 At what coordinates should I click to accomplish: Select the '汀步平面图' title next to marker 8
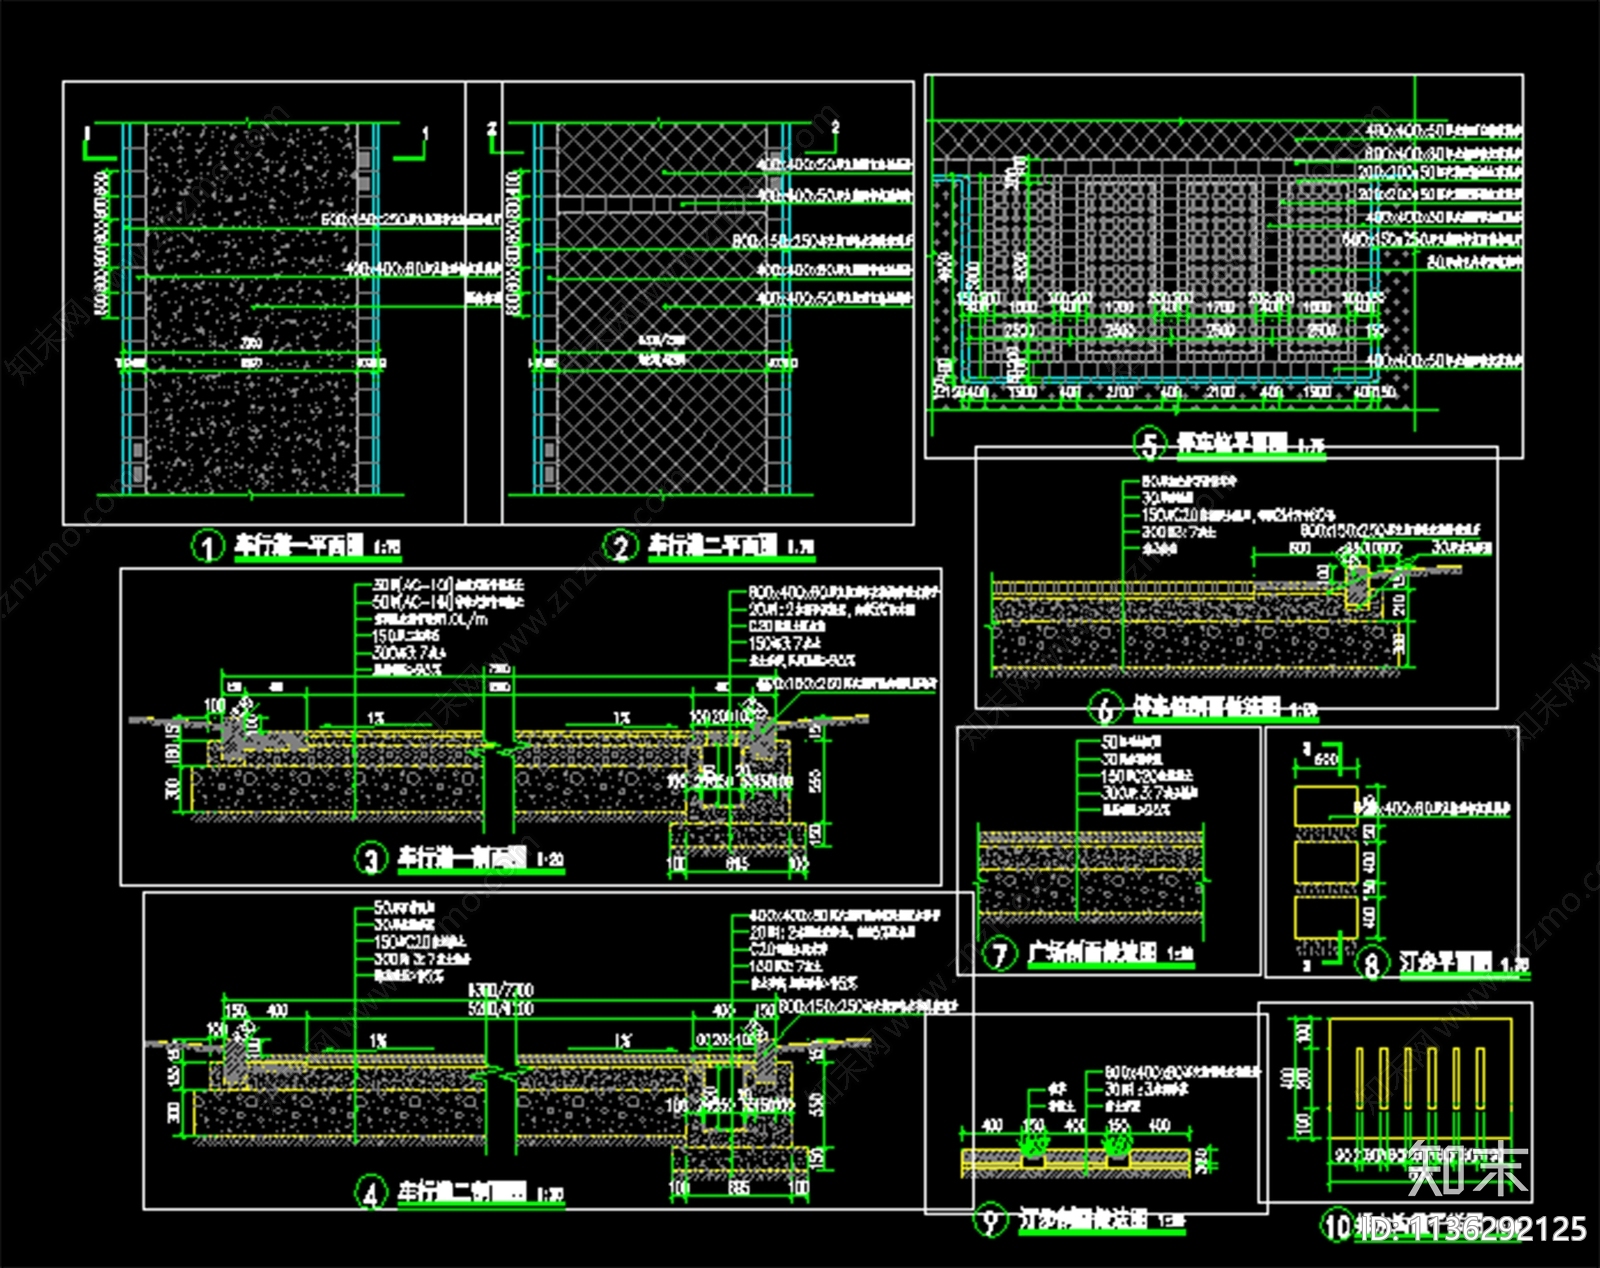click(1446, 962)
